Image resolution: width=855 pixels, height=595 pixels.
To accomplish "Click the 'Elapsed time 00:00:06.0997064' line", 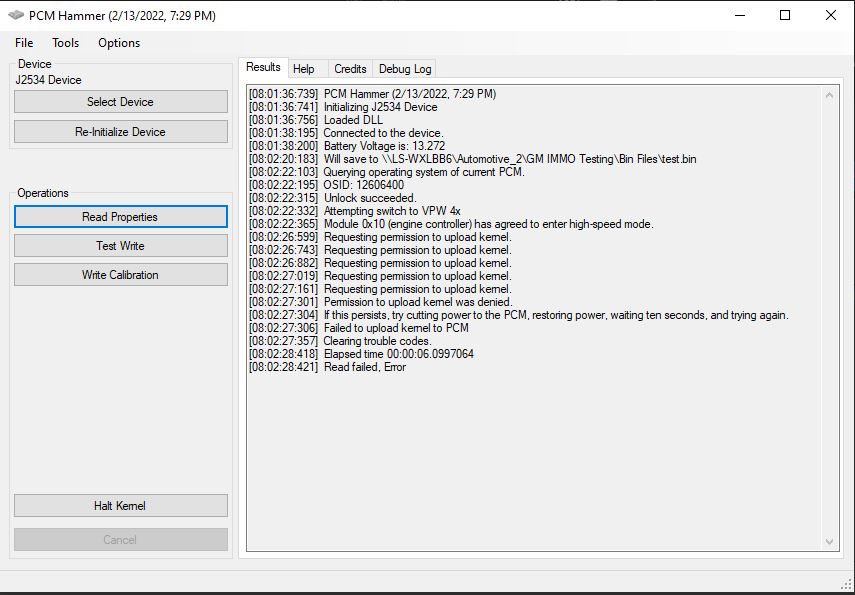I will click(x=362, y=354).
